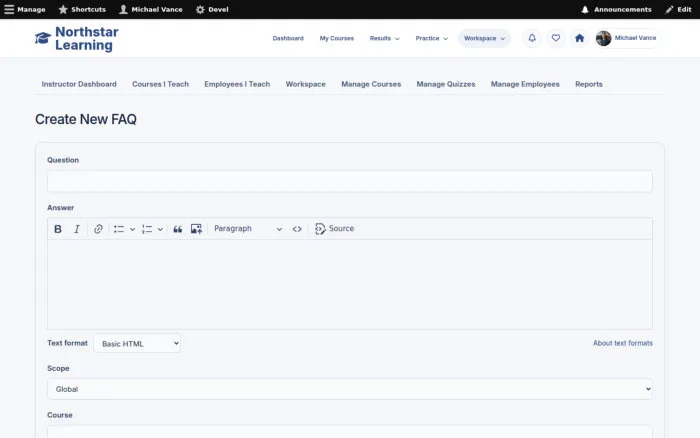Image resolution: width=700 pixels, height=438 pixels.
Task: Open Michael Vance profile avatar menu
Action: pos(627,38)
